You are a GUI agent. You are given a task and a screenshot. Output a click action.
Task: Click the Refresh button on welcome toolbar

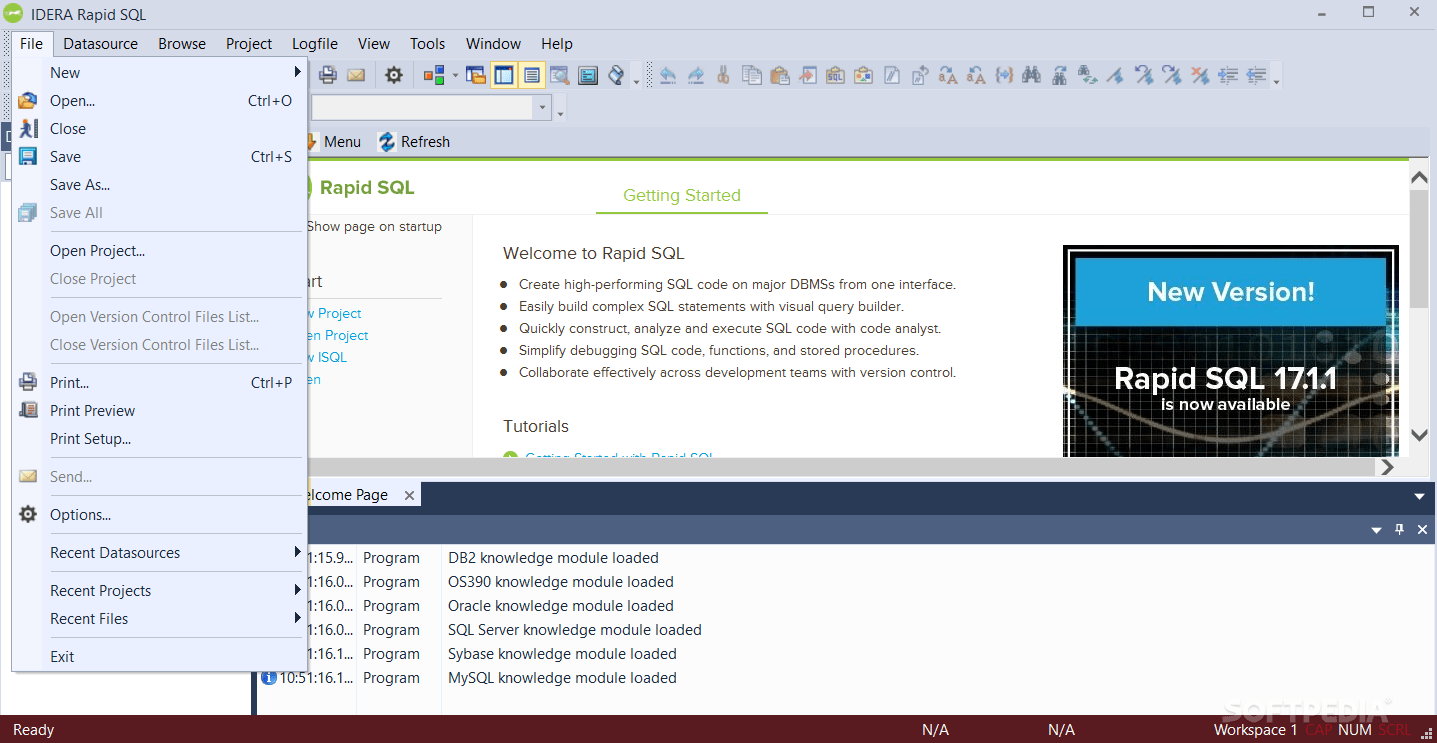414,142
